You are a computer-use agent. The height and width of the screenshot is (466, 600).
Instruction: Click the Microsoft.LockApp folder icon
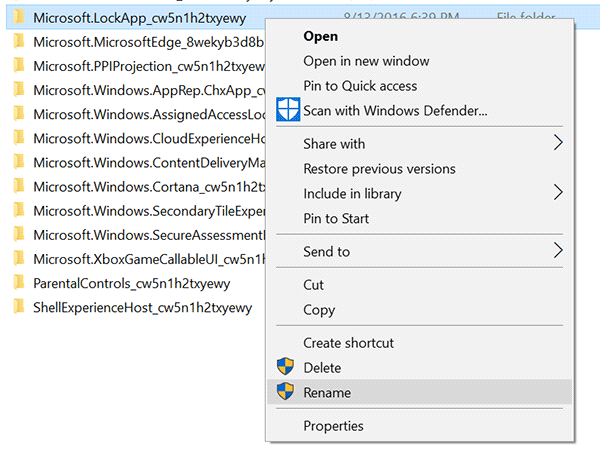click(18, 18)
